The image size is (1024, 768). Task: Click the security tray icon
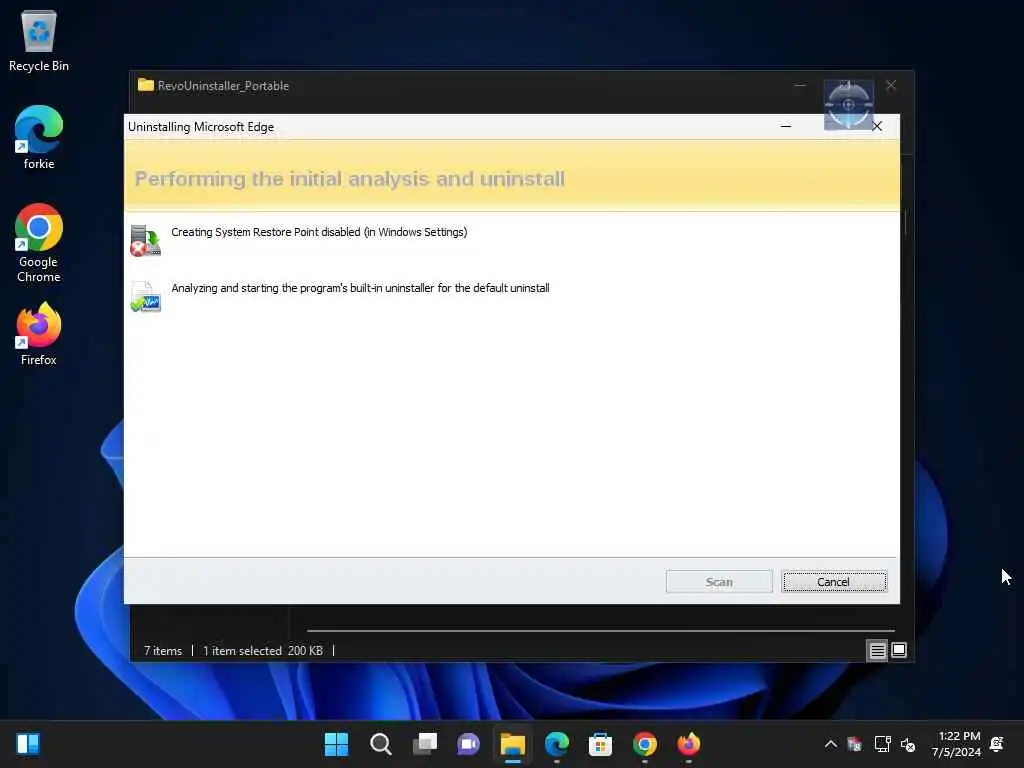(x=854, y=744)
